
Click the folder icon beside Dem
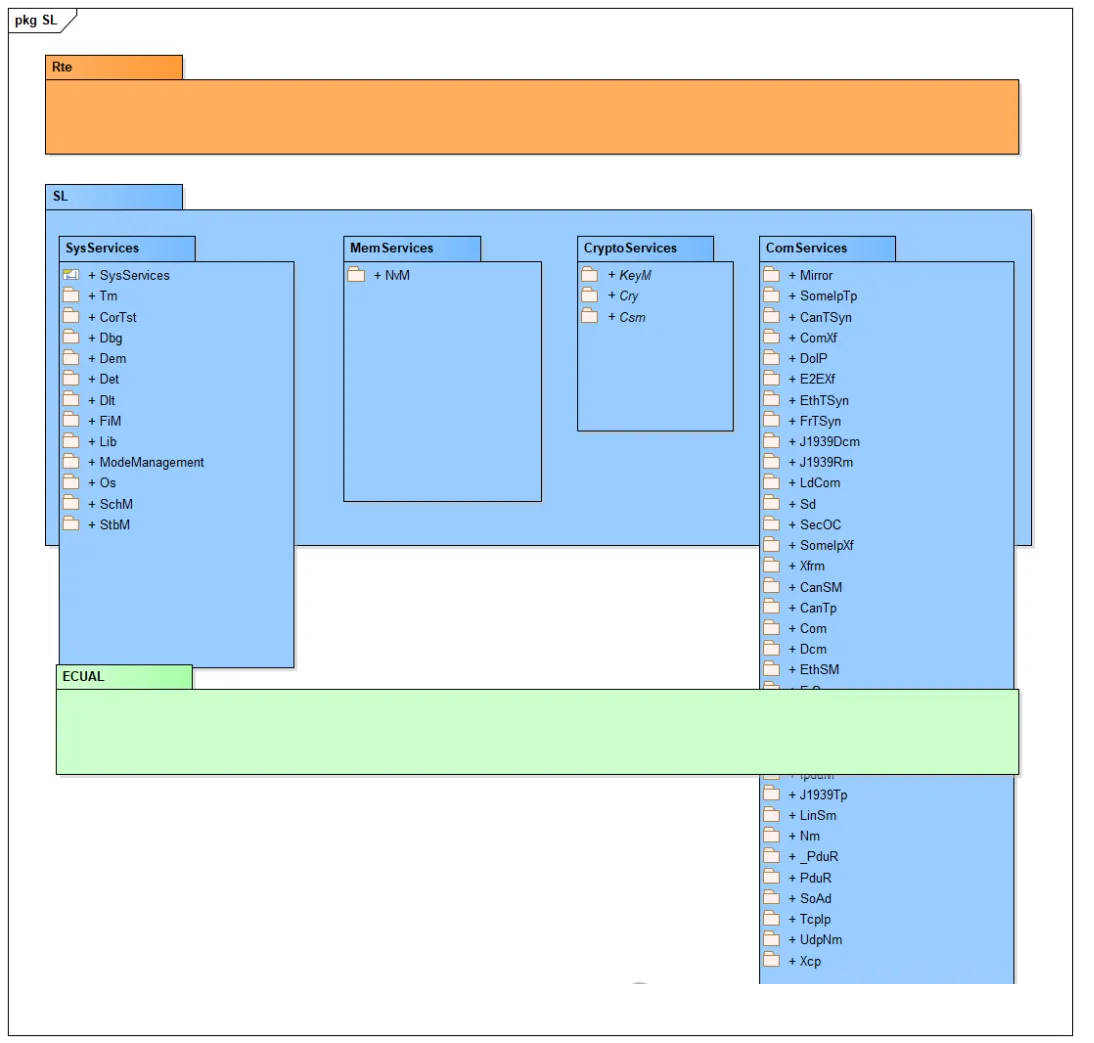tap(70, 358)
